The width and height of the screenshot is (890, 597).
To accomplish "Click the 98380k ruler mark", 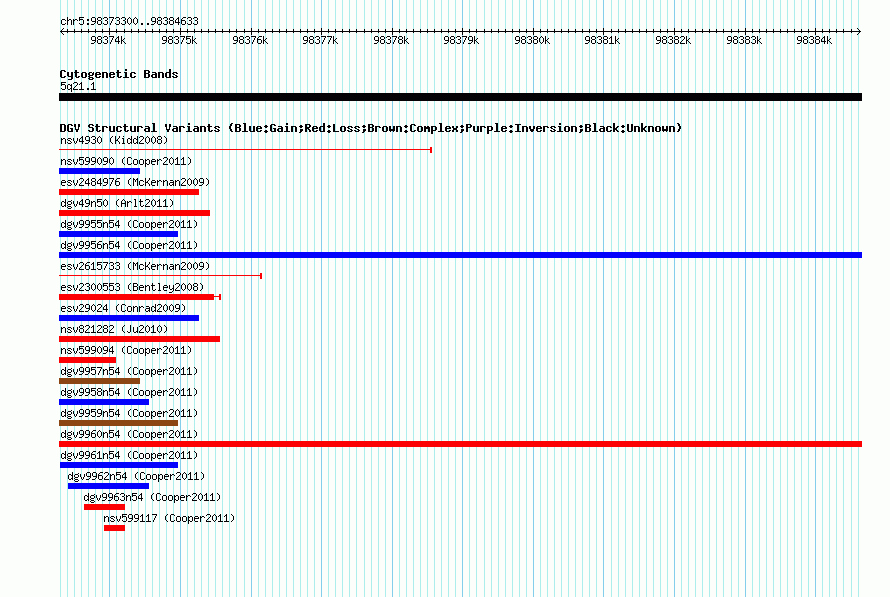I will click(x=532, y=40).
